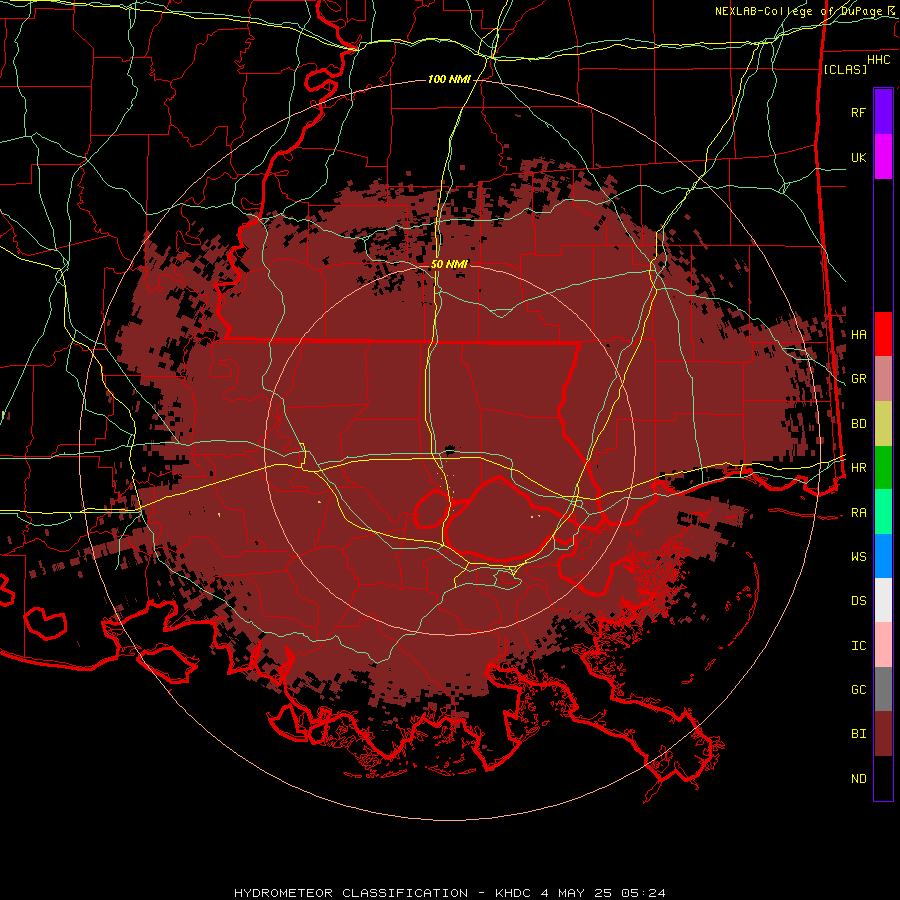Click the [CLAS] units label
The height and width of the screenshot is (900, 900).
coord(845,69)
